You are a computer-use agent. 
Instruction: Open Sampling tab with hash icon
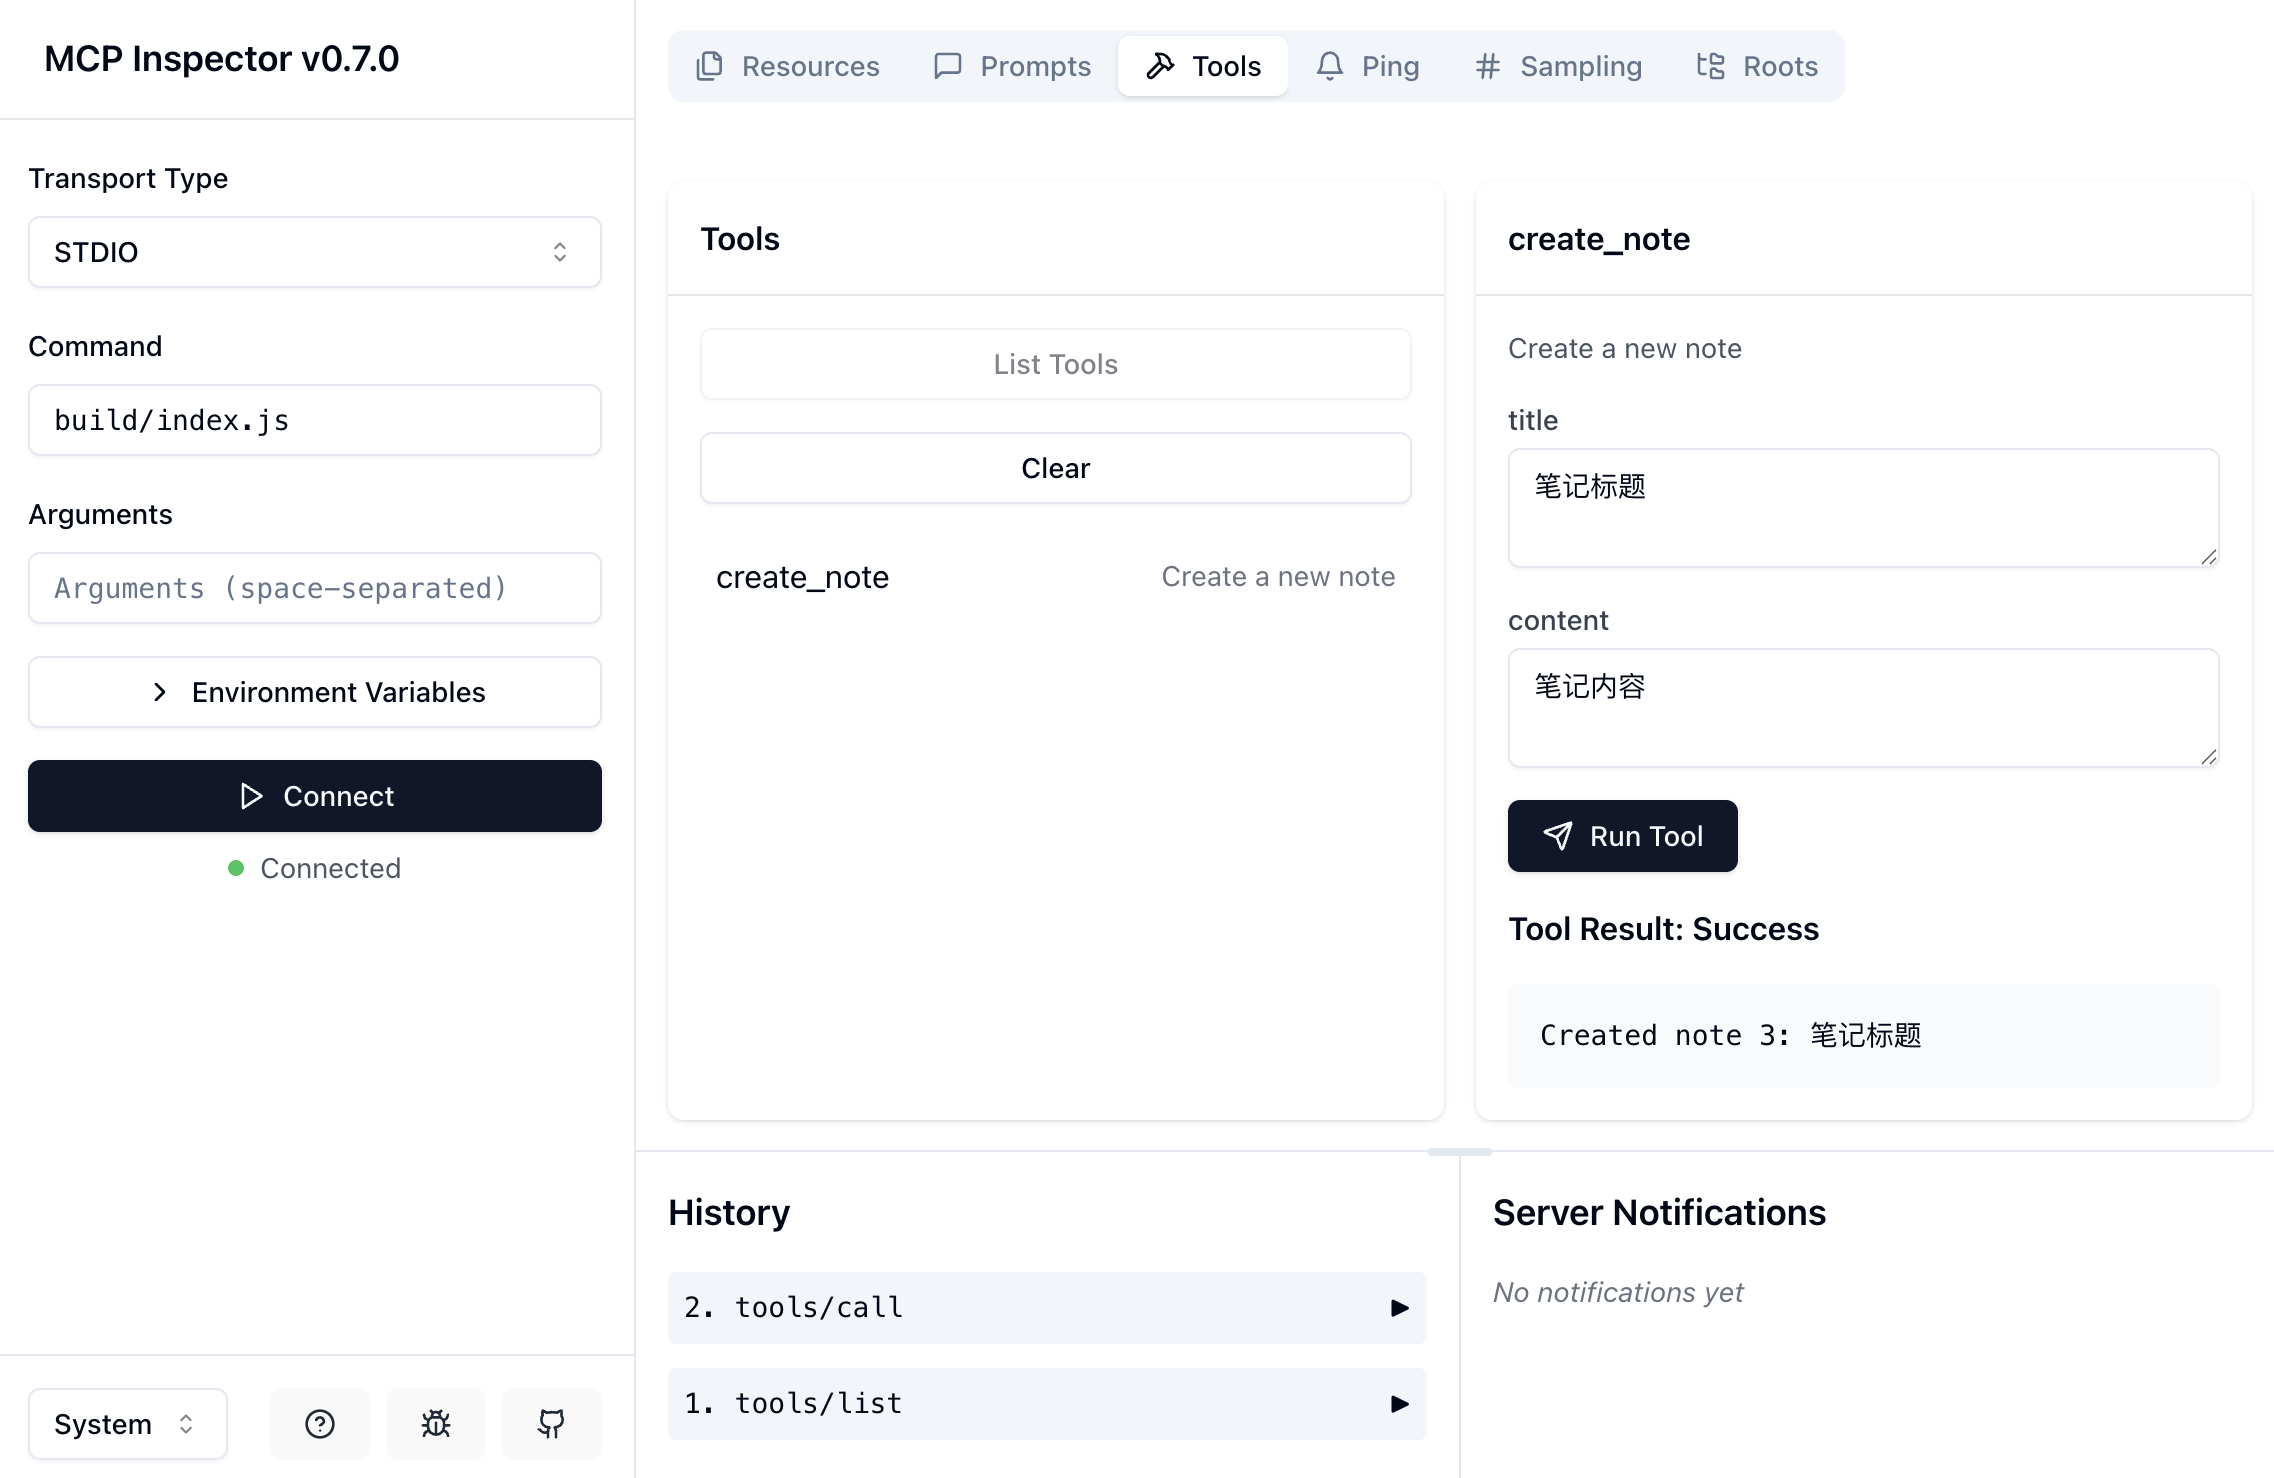(1558, 66)
